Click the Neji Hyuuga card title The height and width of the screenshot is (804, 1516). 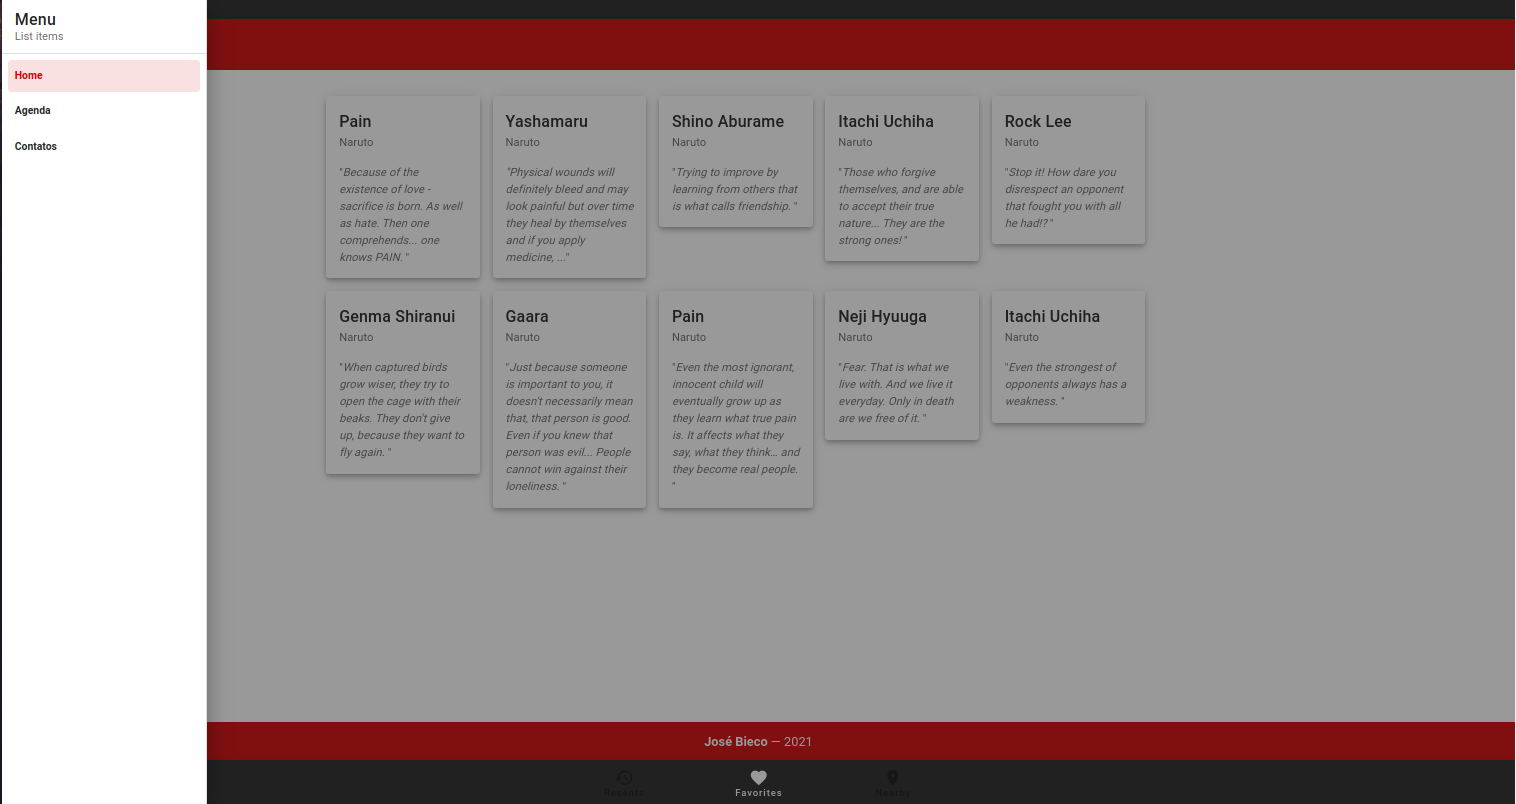pos(882,316)
